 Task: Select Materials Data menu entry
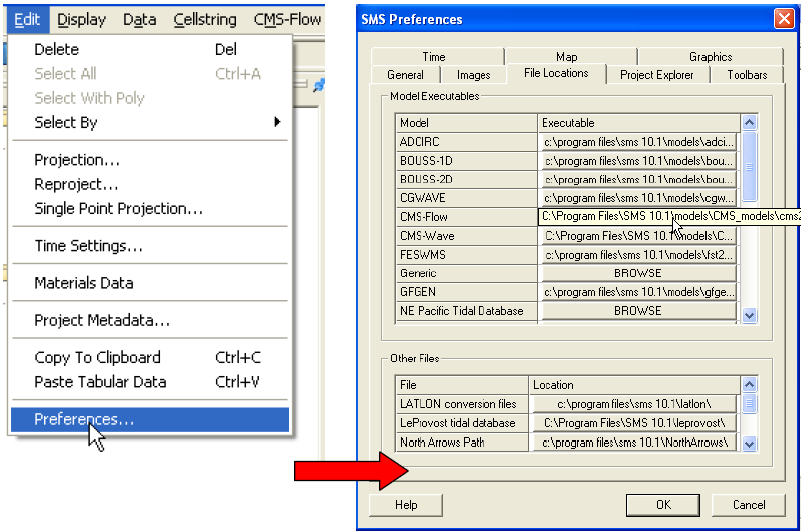150,282
